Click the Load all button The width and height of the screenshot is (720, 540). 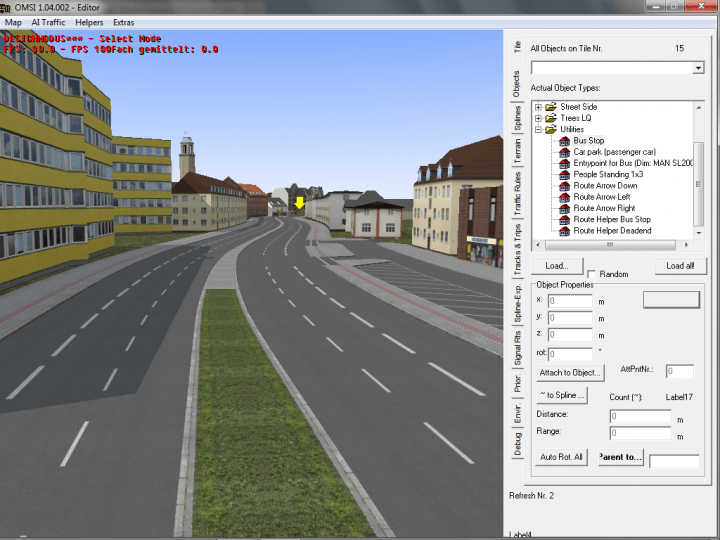680,266
